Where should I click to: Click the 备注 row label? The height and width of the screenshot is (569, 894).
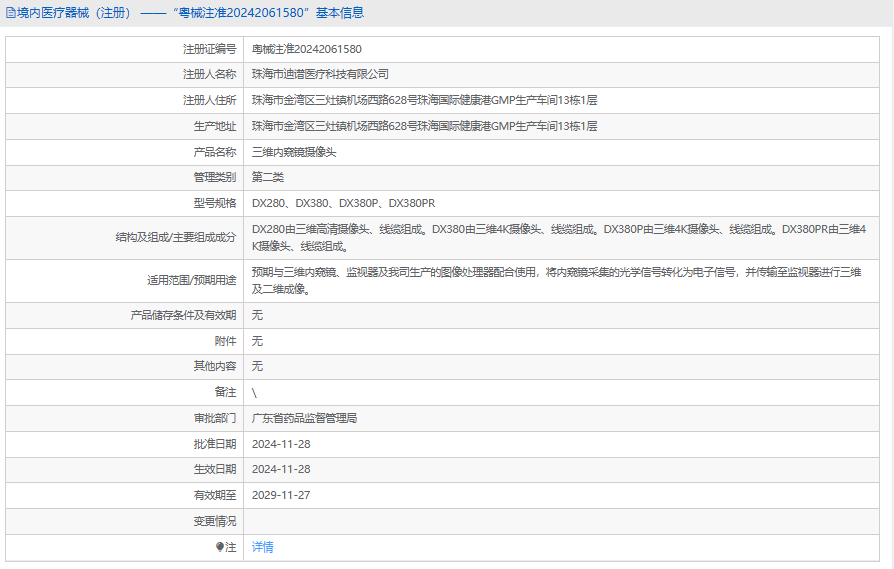pyautogui.click(x=225, y=392)
